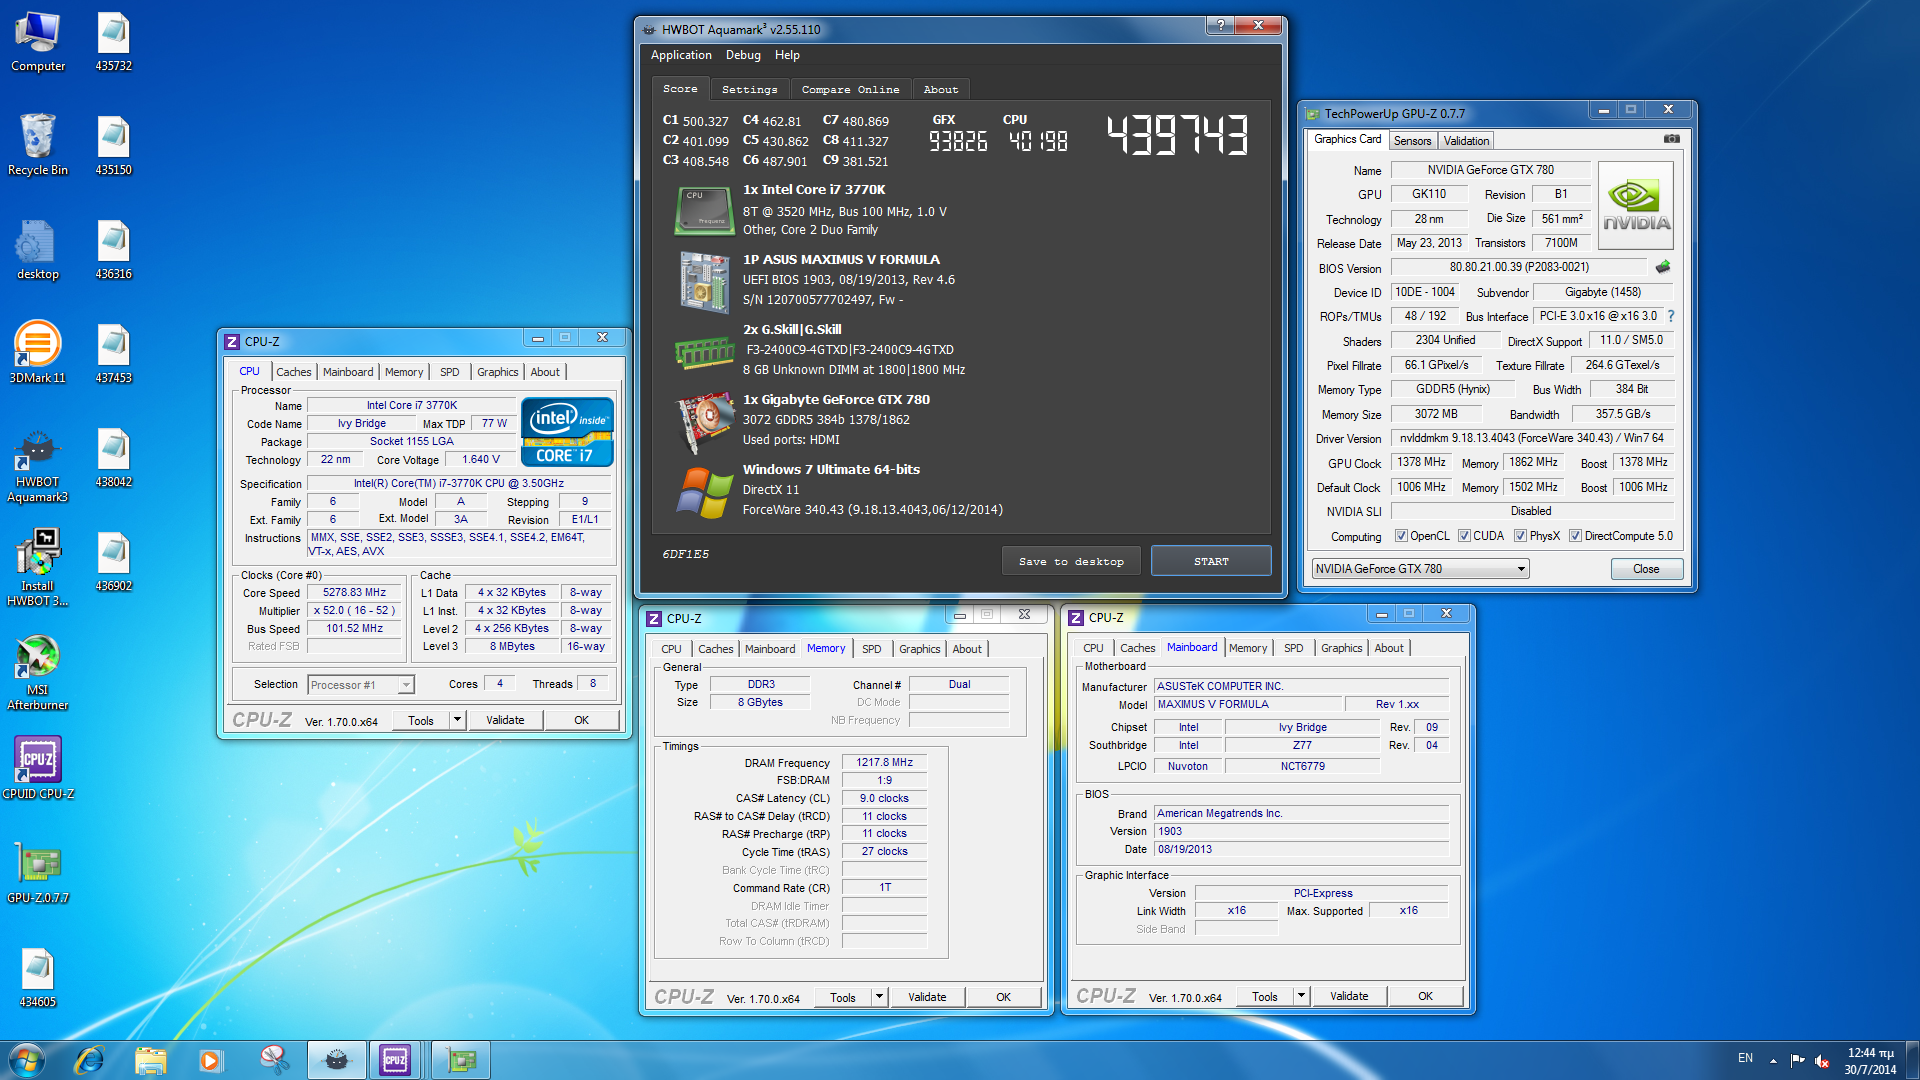
Task: Click Tools button in CPU-Z Mainboard window
Action: (x=1264, y=996)
